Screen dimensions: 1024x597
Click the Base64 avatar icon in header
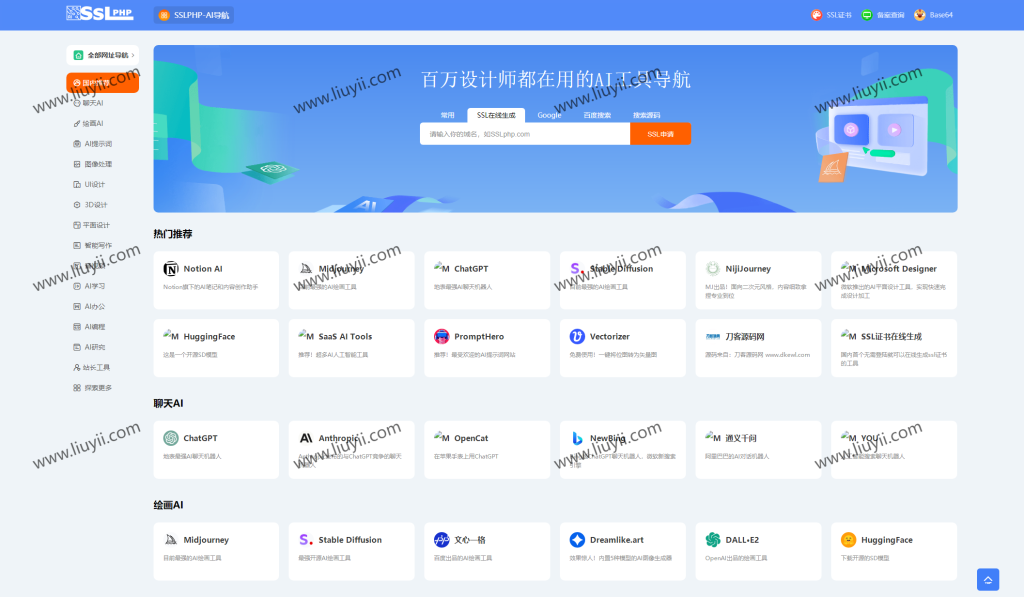[920, 15]
